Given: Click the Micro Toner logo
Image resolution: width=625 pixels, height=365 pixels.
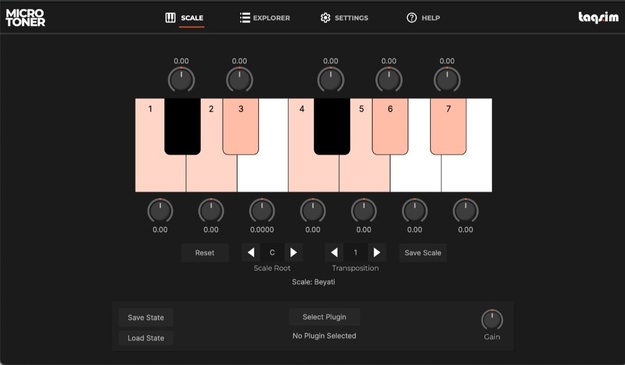Looking at the screenshot, I should point(25,18).
